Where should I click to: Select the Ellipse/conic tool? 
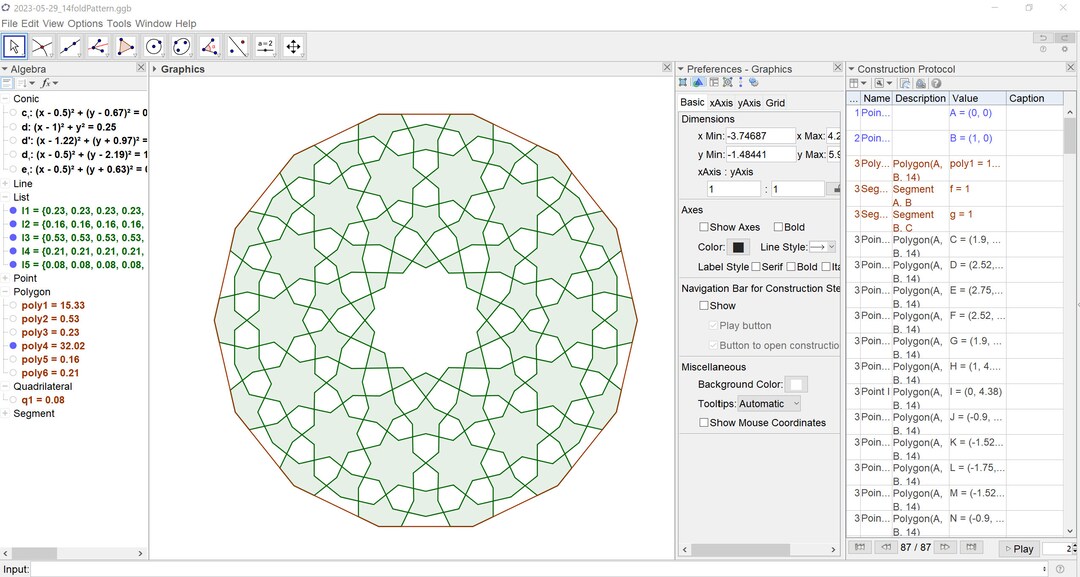(x=181, y=46)
